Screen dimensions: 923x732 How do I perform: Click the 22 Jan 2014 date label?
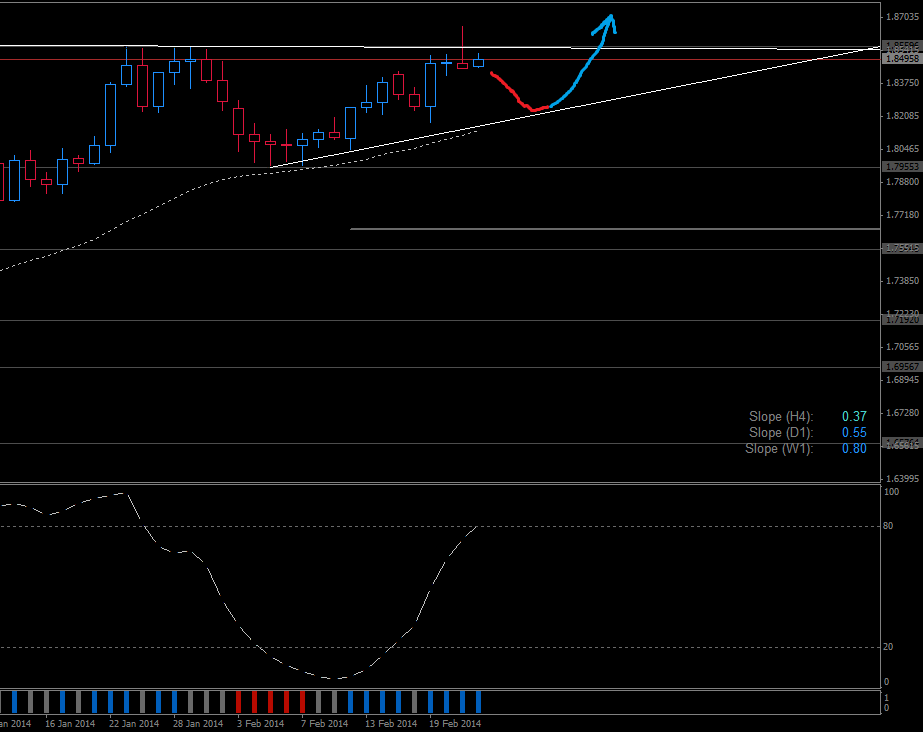(134, 724)
